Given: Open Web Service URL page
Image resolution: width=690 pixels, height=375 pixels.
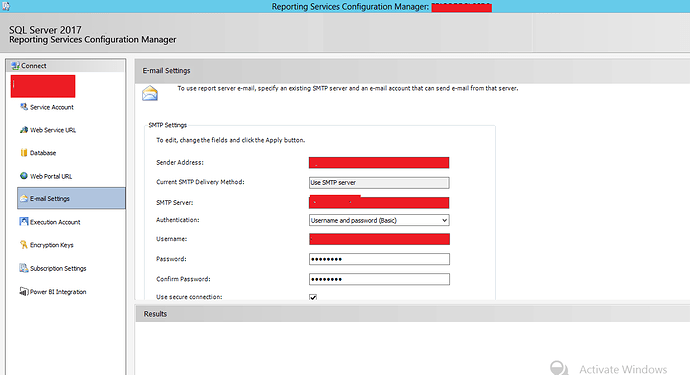Looking at the screenshot, I should pyautogui.click(x=53, y=130).
